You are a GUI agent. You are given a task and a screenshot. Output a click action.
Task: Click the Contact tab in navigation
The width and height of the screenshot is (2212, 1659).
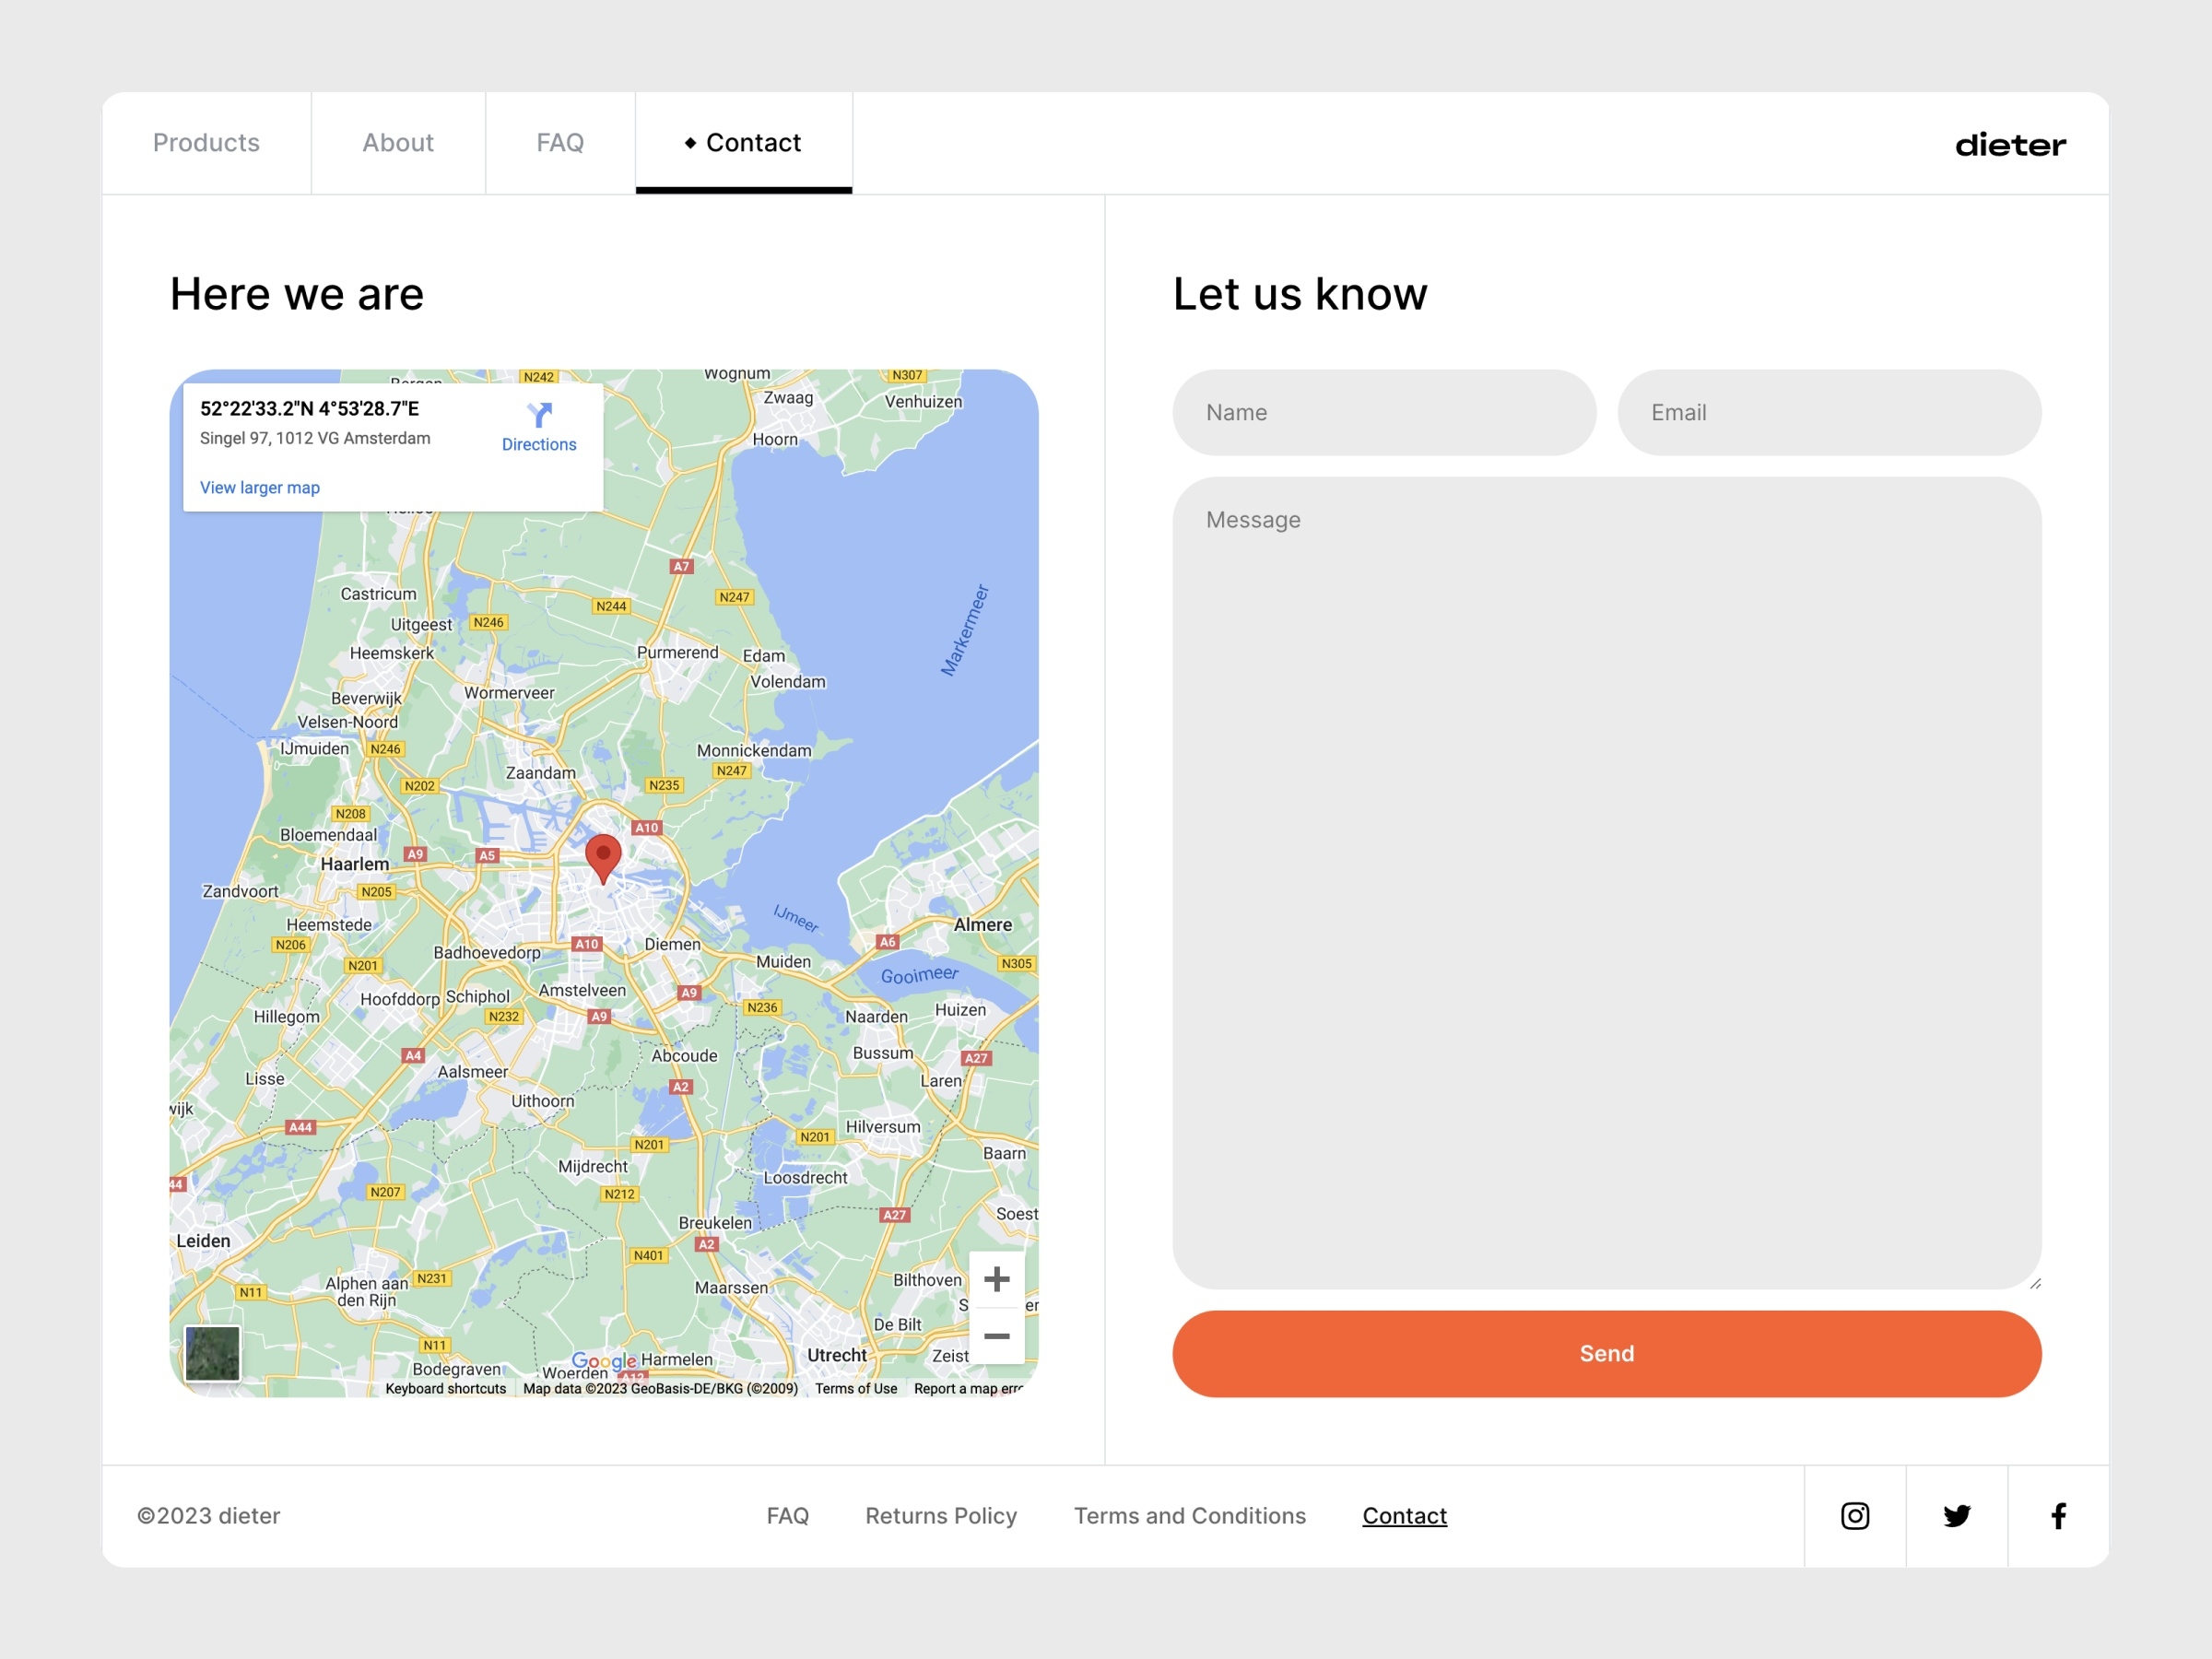click(x=744, y=143)
